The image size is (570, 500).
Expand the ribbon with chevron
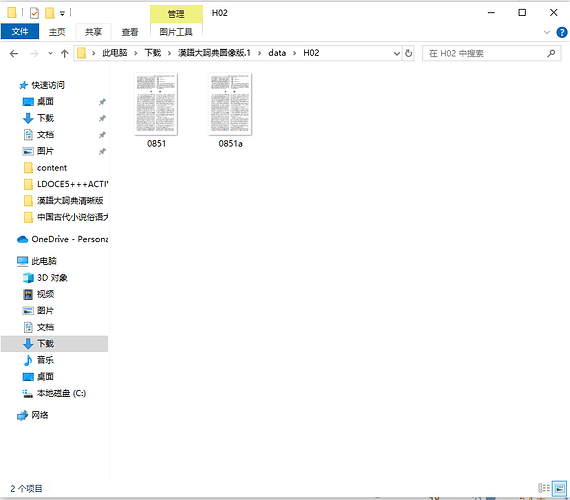pos(546,32)
